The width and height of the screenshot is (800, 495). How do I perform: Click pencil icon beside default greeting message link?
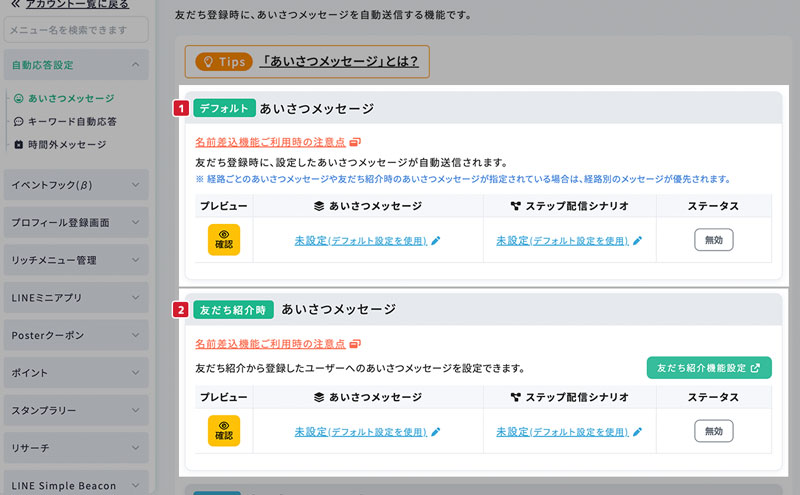pos(436,241)
